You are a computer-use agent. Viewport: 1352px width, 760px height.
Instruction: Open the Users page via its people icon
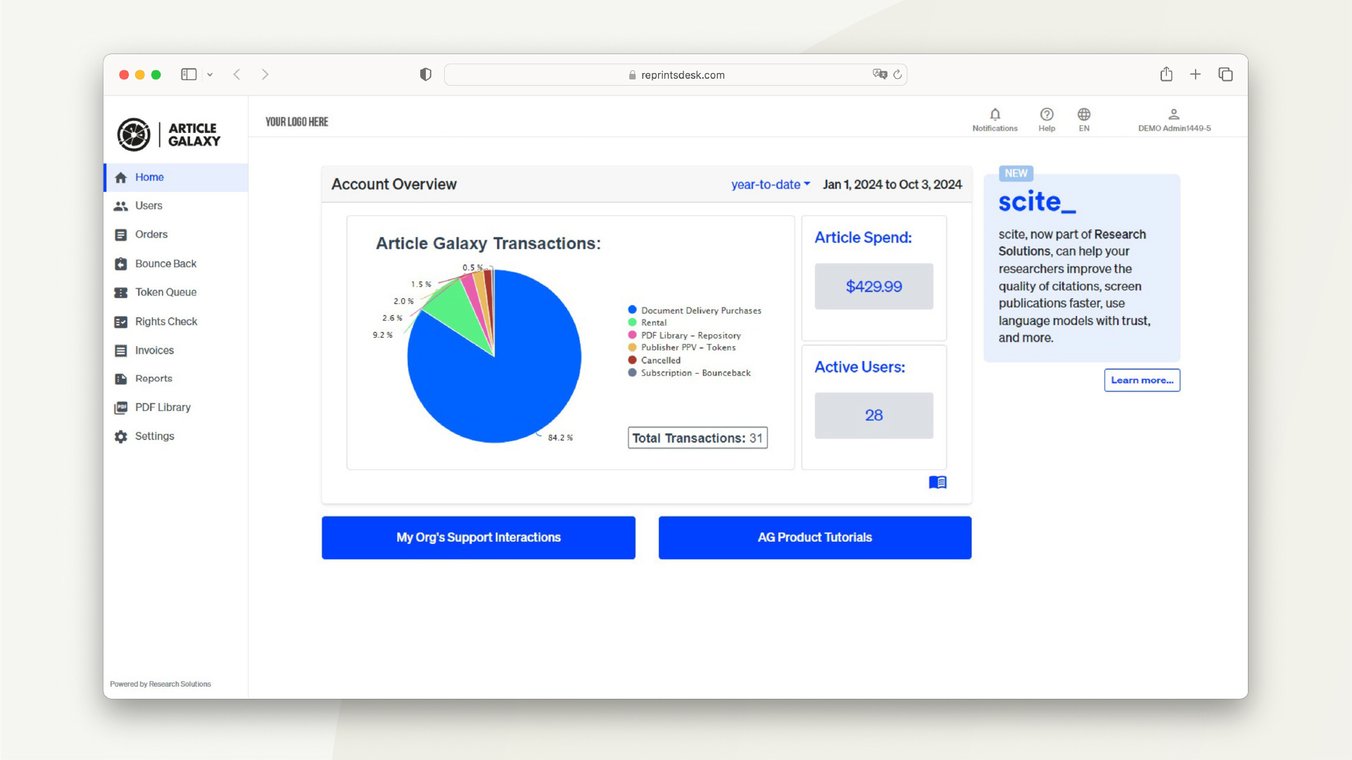pyautogui.click(x=121, y=206)
